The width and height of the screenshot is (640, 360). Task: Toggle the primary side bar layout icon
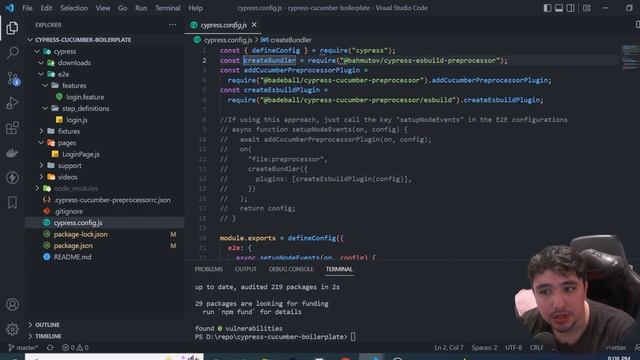pos(547,8)
